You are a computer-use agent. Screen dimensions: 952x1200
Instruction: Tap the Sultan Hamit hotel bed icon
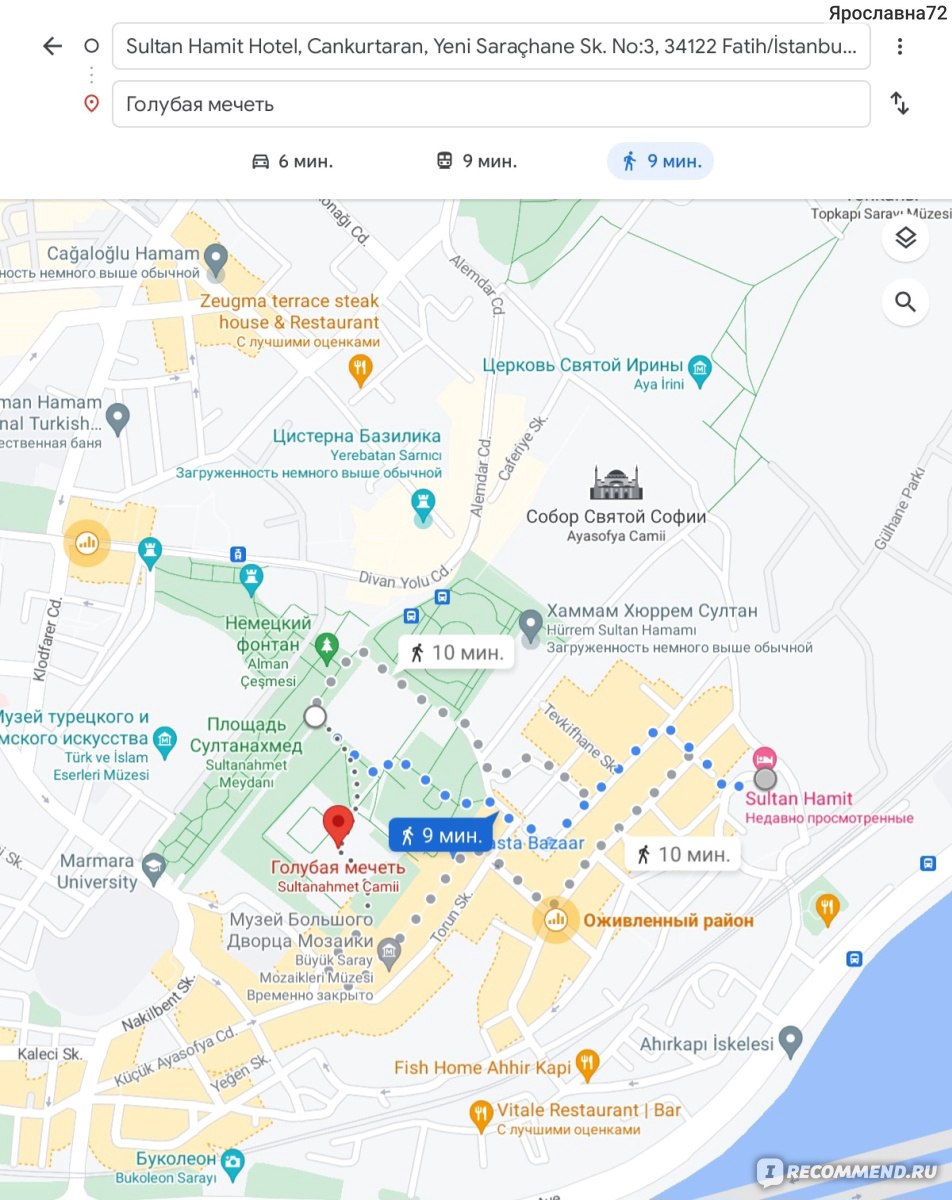(x=765, y=759)
